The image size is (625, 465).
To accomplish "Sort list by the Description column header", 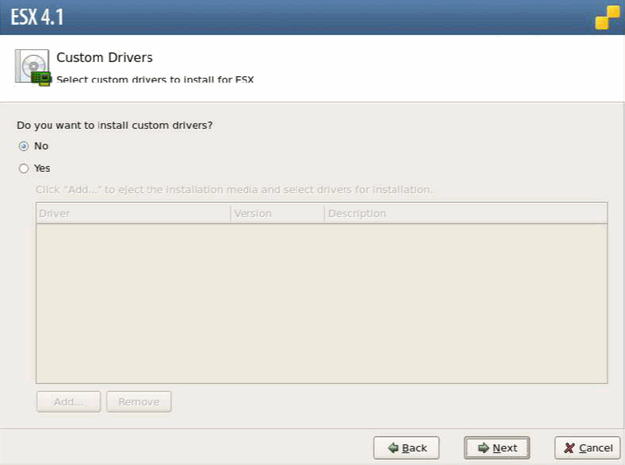I will tap(465, 213).
